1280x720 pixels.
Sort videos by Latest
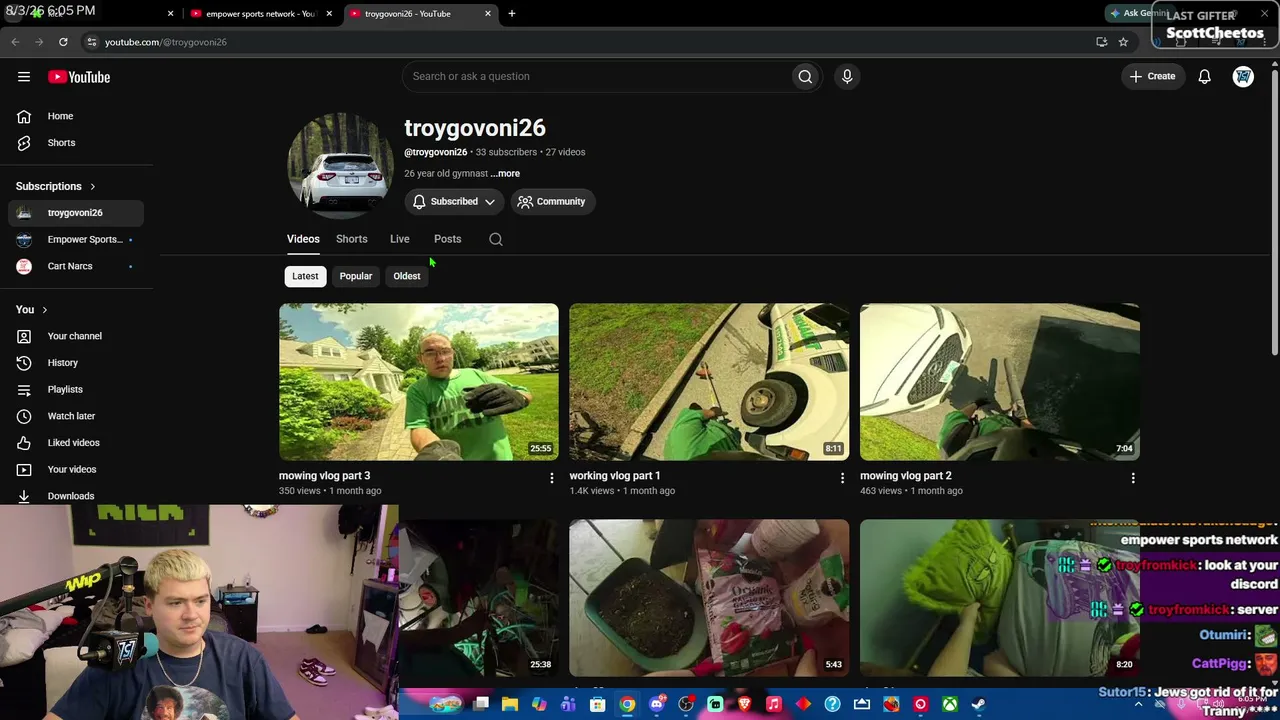pyautogui.click(x=305, y=276)
